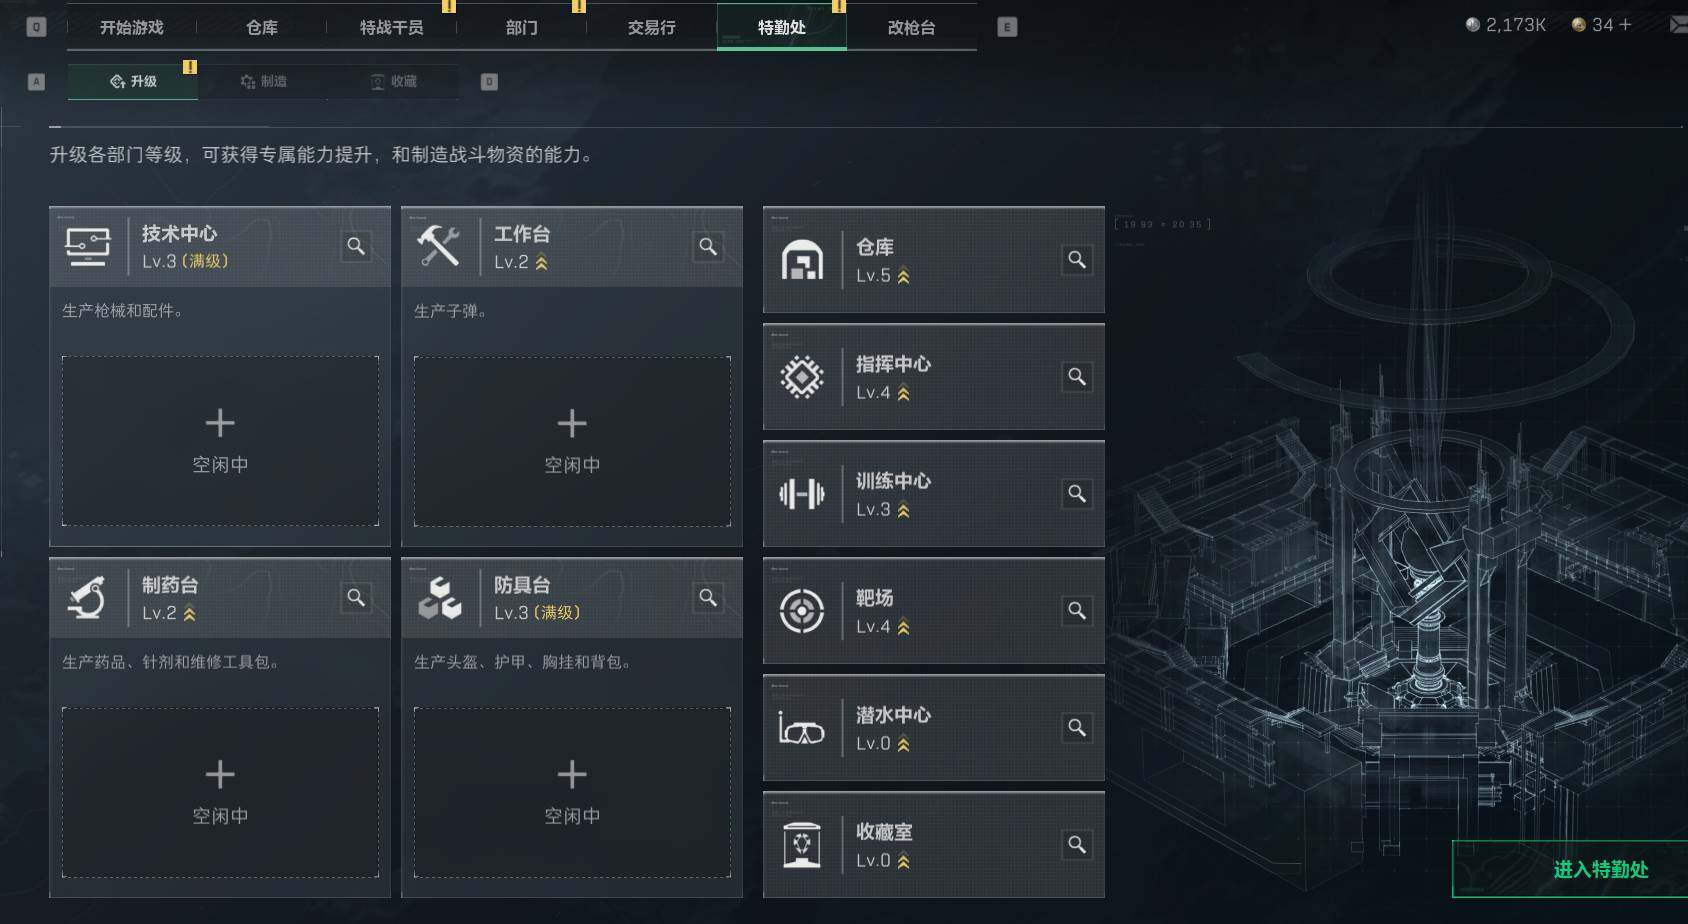Screen dimensions: 1688x924
Task: Select the 潜水中心 diving goggles icon
Action: [802, 728]
